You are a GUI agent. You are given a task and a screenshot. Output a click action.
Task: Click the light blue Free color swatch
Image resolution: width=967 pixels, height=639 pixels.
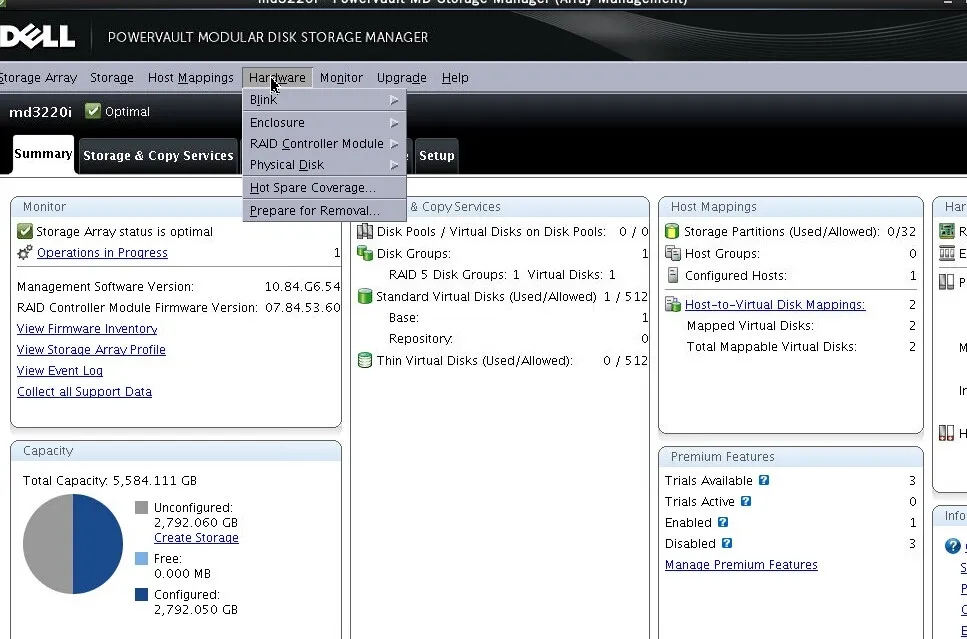click(141, 558)
